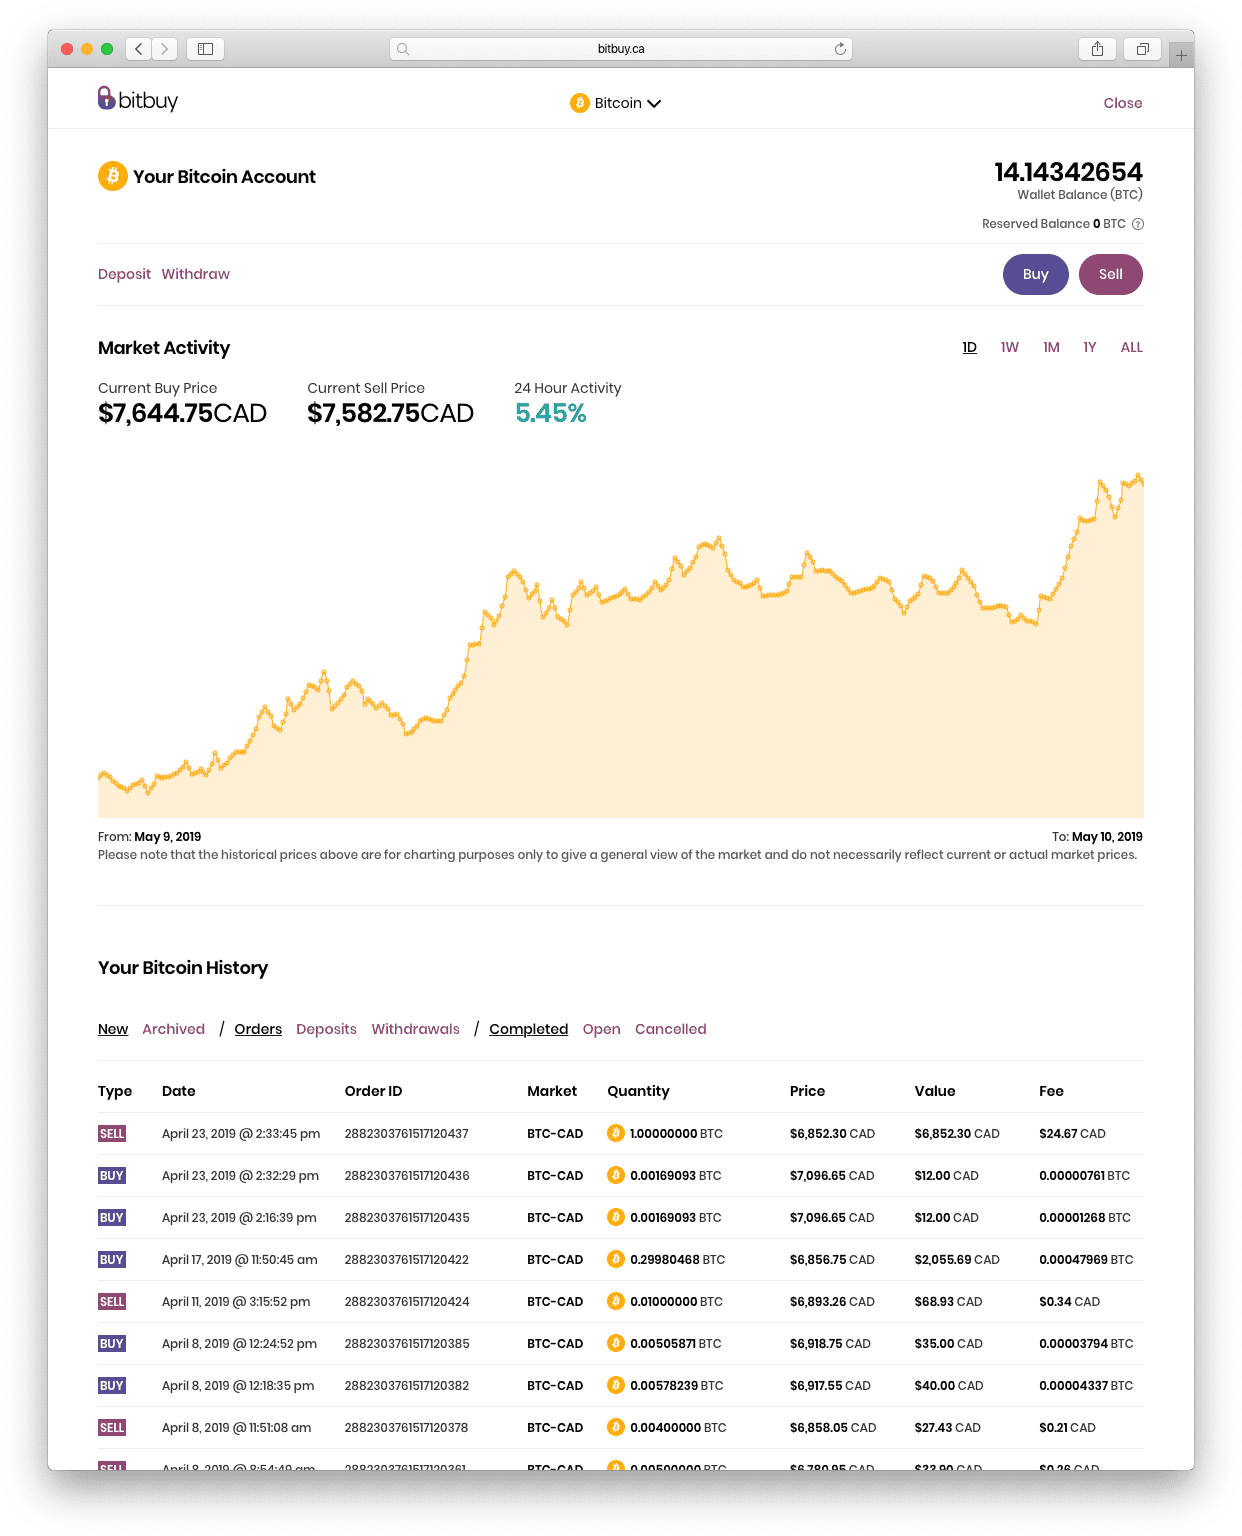
Task: Switch chart range to 1W
Action: coord(1010,347)
